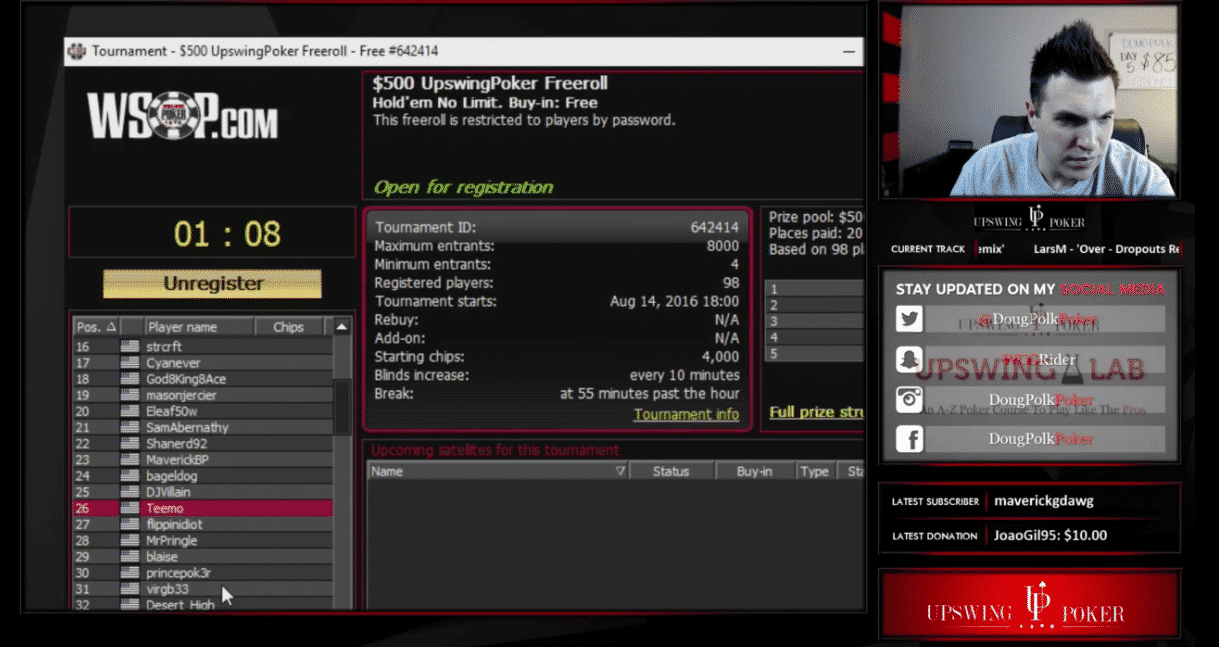Click the WSOP.com logo
1219x647 pixels.
pyautogui.click(x=182, y=116)
